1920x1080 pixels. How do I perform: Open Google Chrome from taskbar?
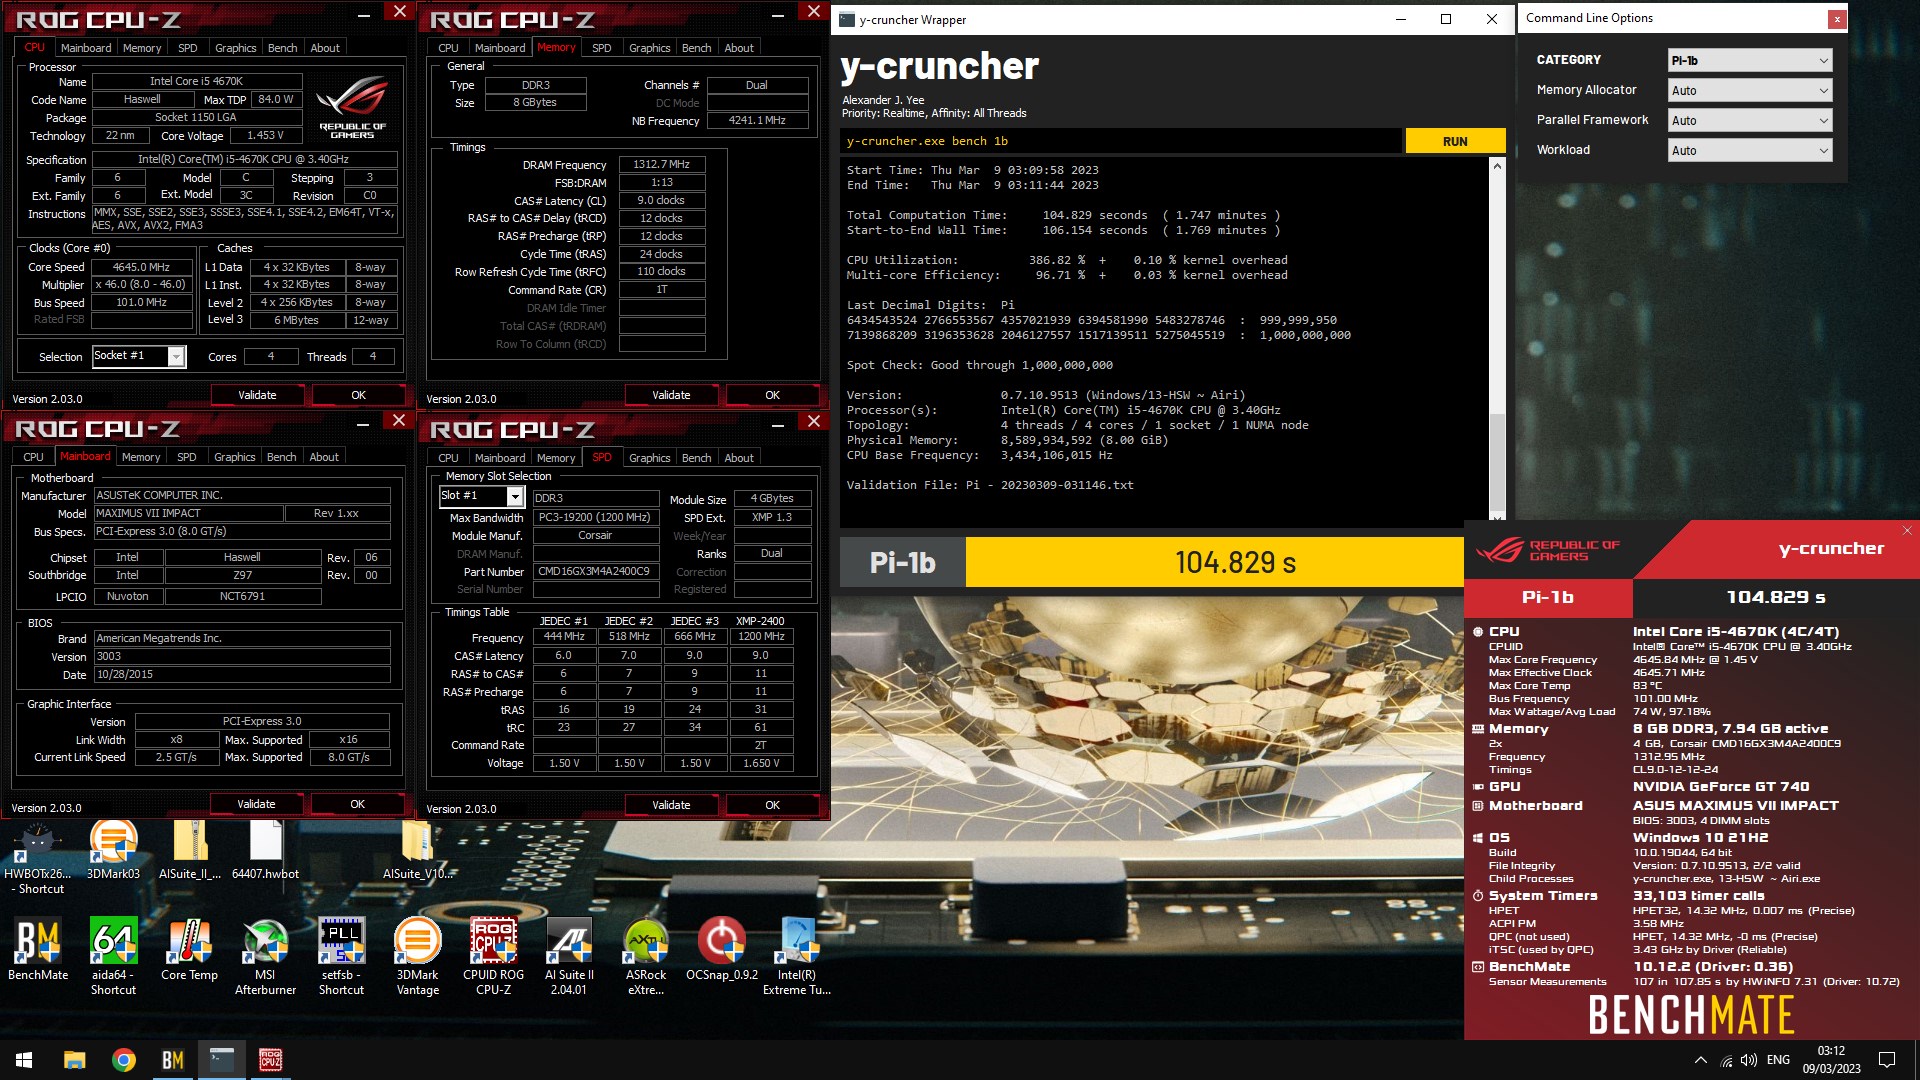click(123, 1060)
